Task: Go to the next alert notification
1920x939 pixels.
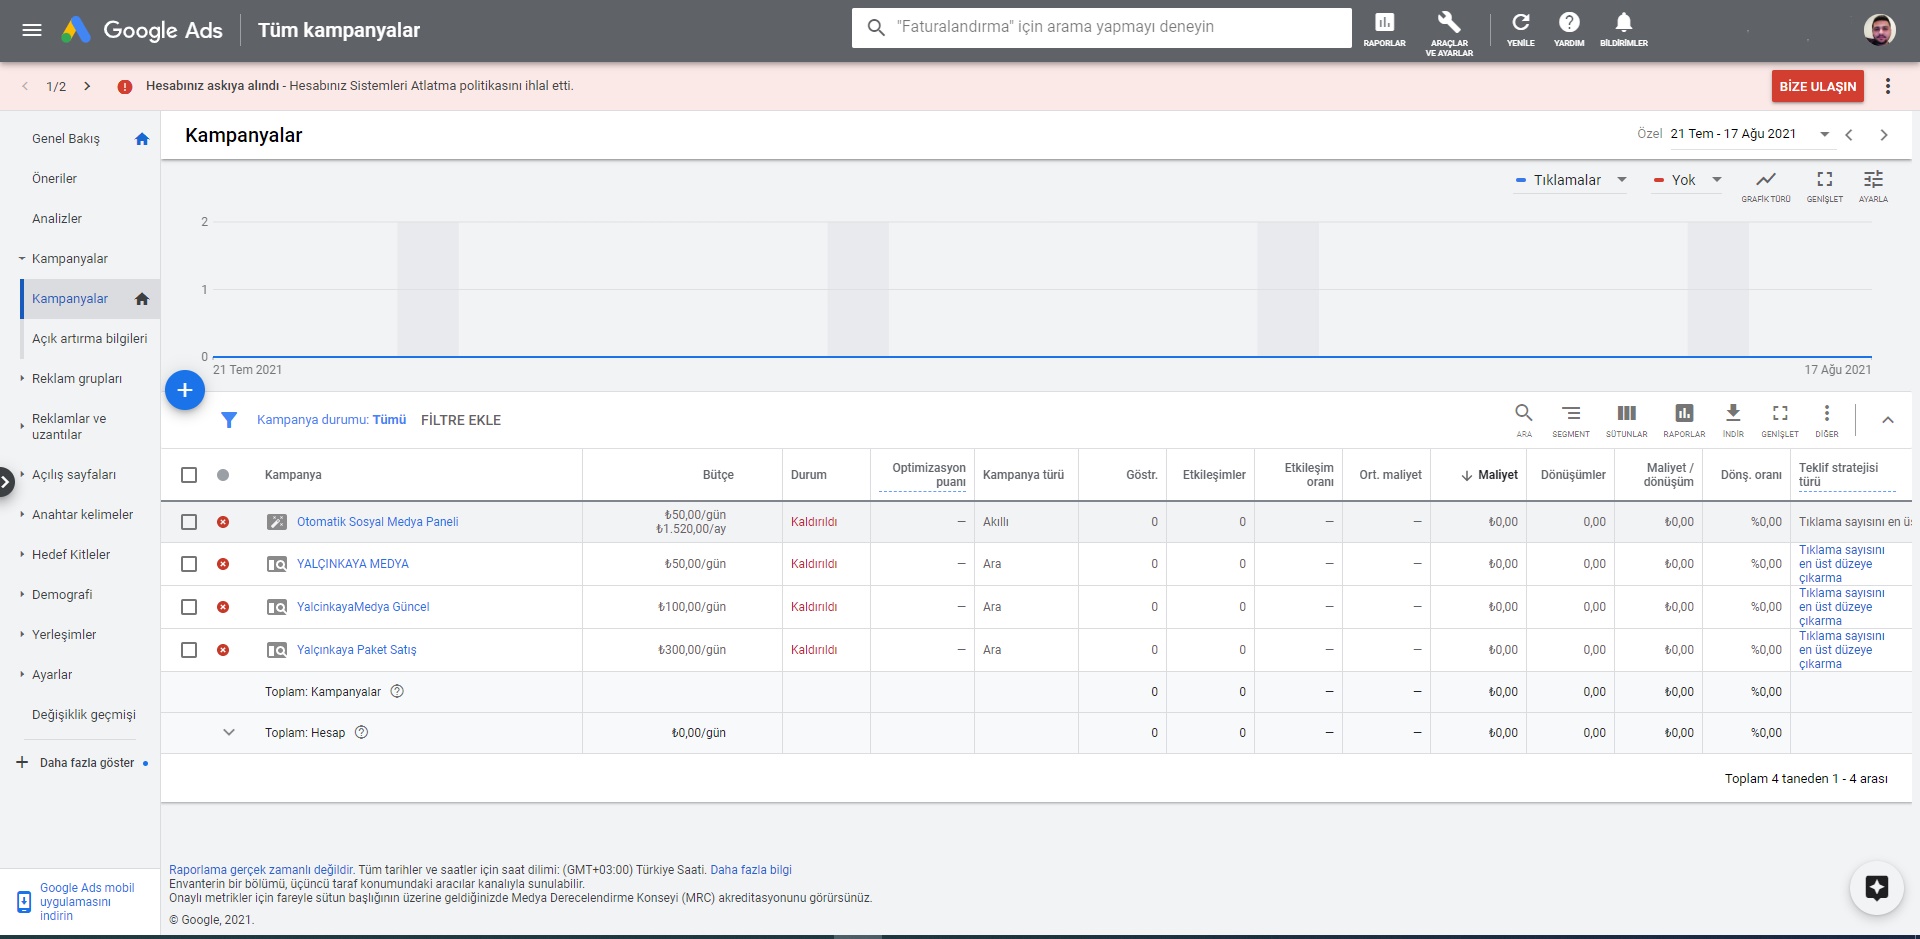Action: click(87, 86)
